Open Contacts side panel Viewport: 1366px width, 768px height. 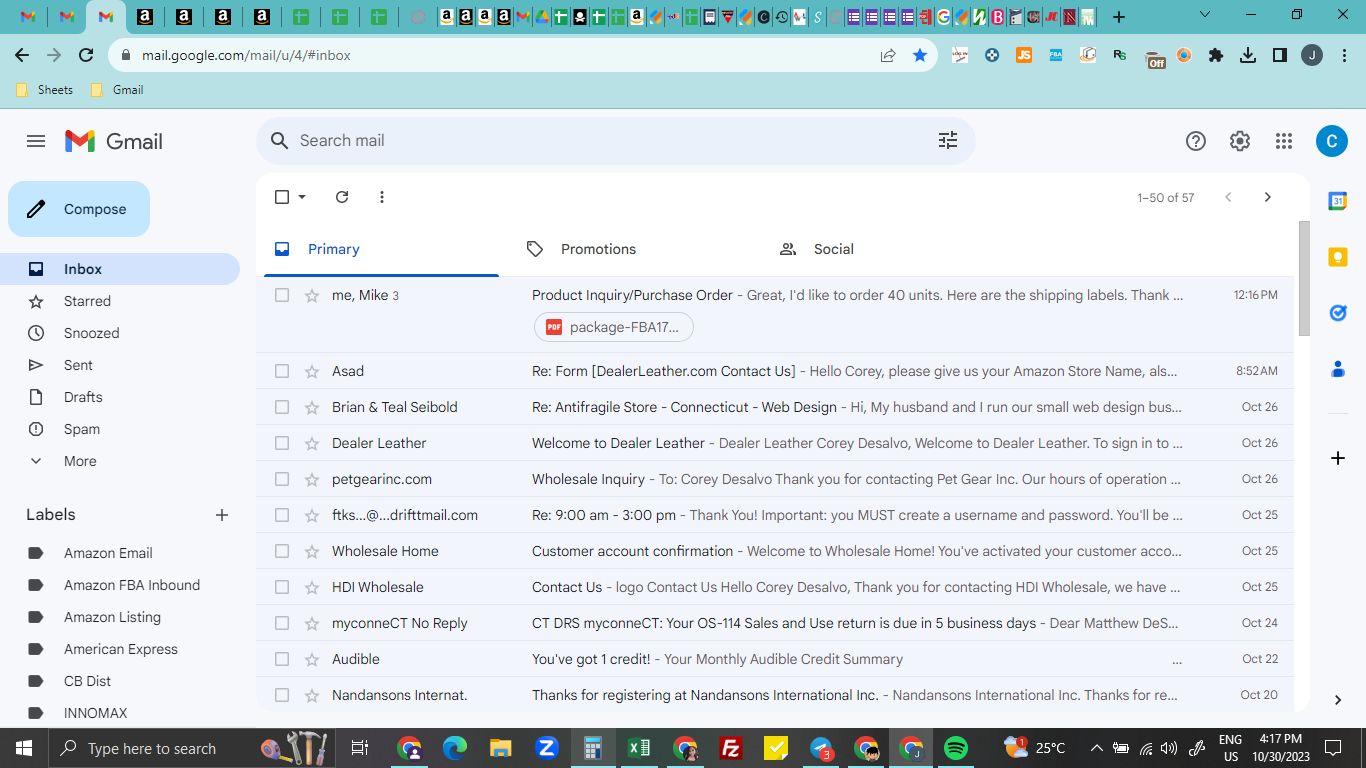(x=1338, y=369)
